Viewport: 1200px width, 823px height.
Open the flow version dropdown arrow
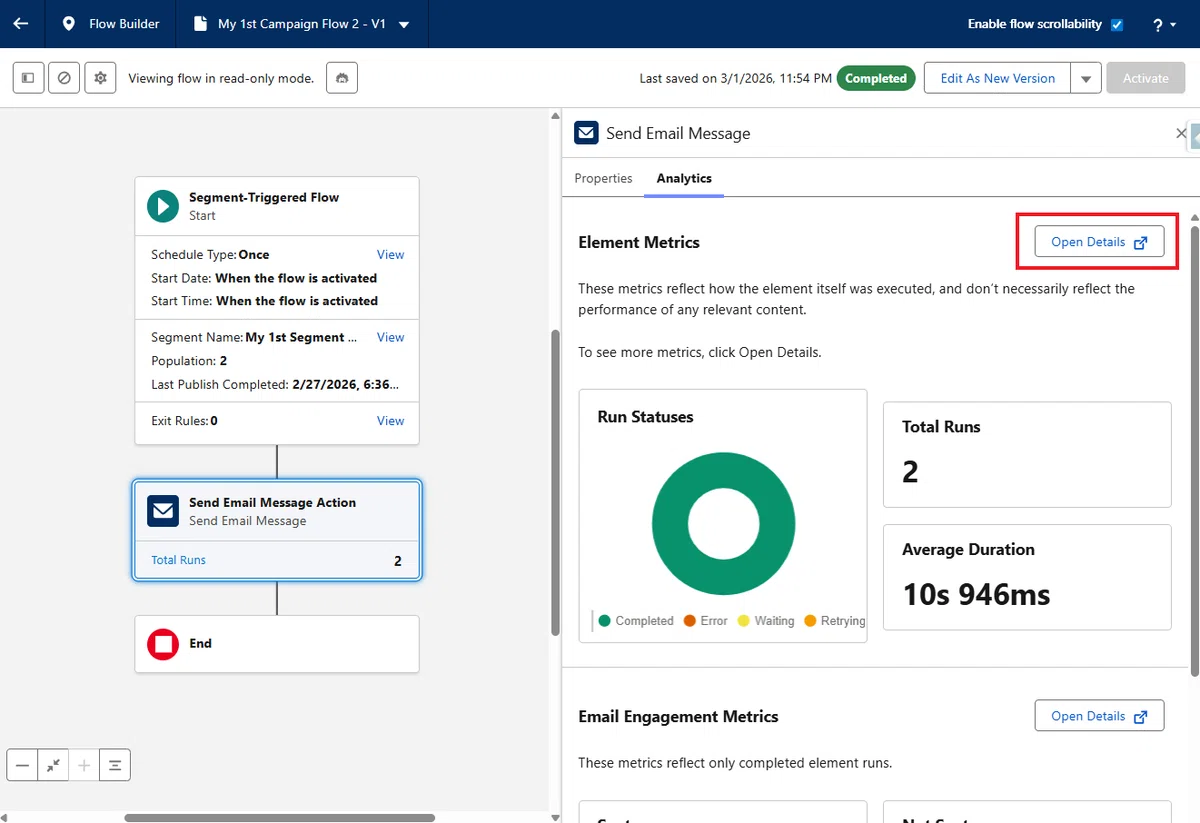coord(404,25)
